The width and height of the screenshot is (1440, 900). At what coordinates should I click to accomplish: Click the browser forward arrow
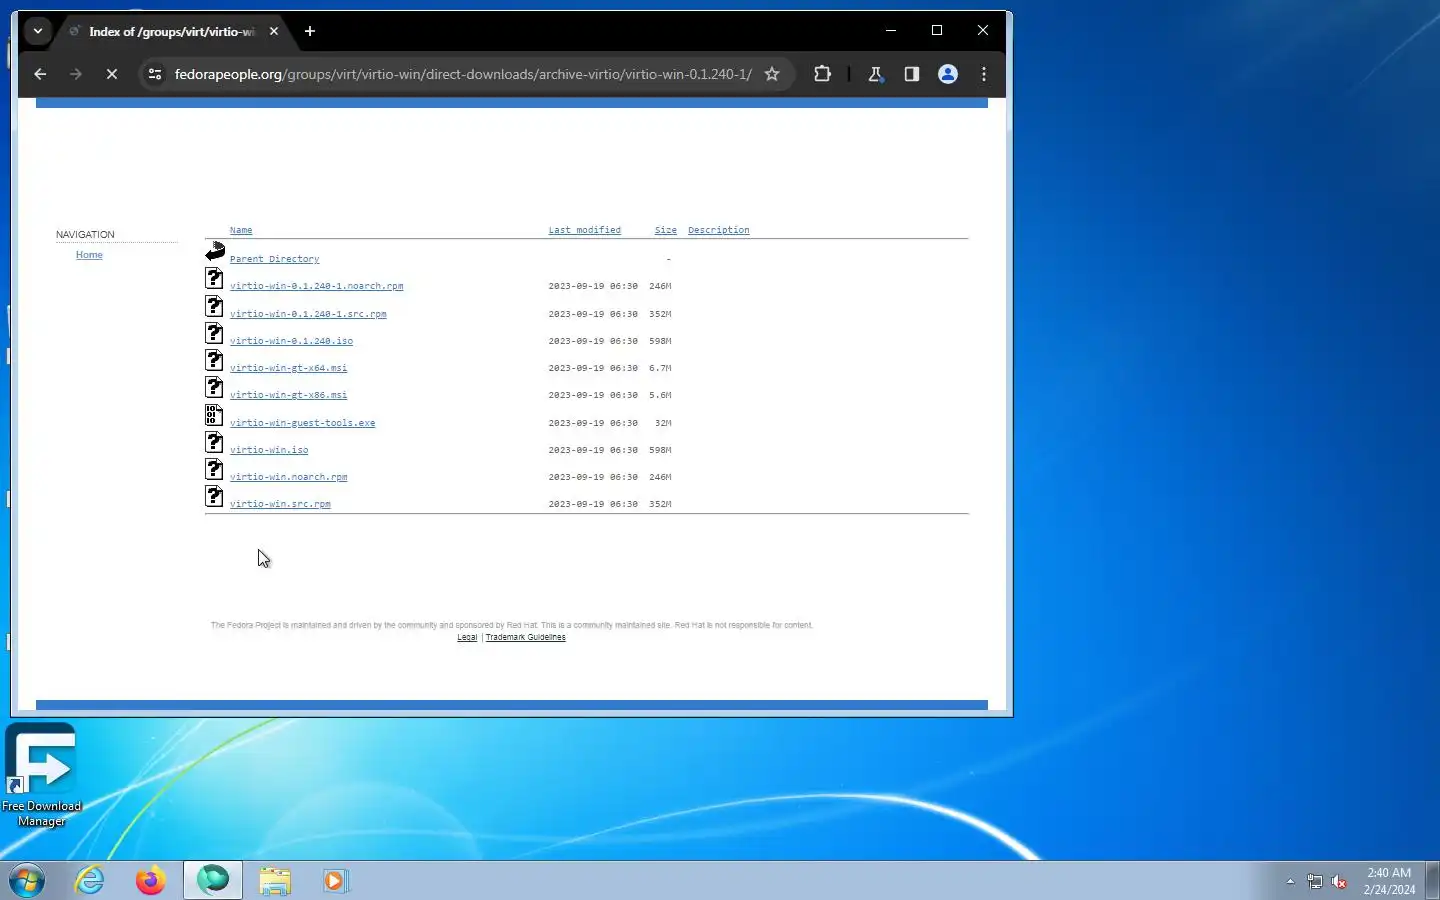pyautogui.click(x=76, y=74)
